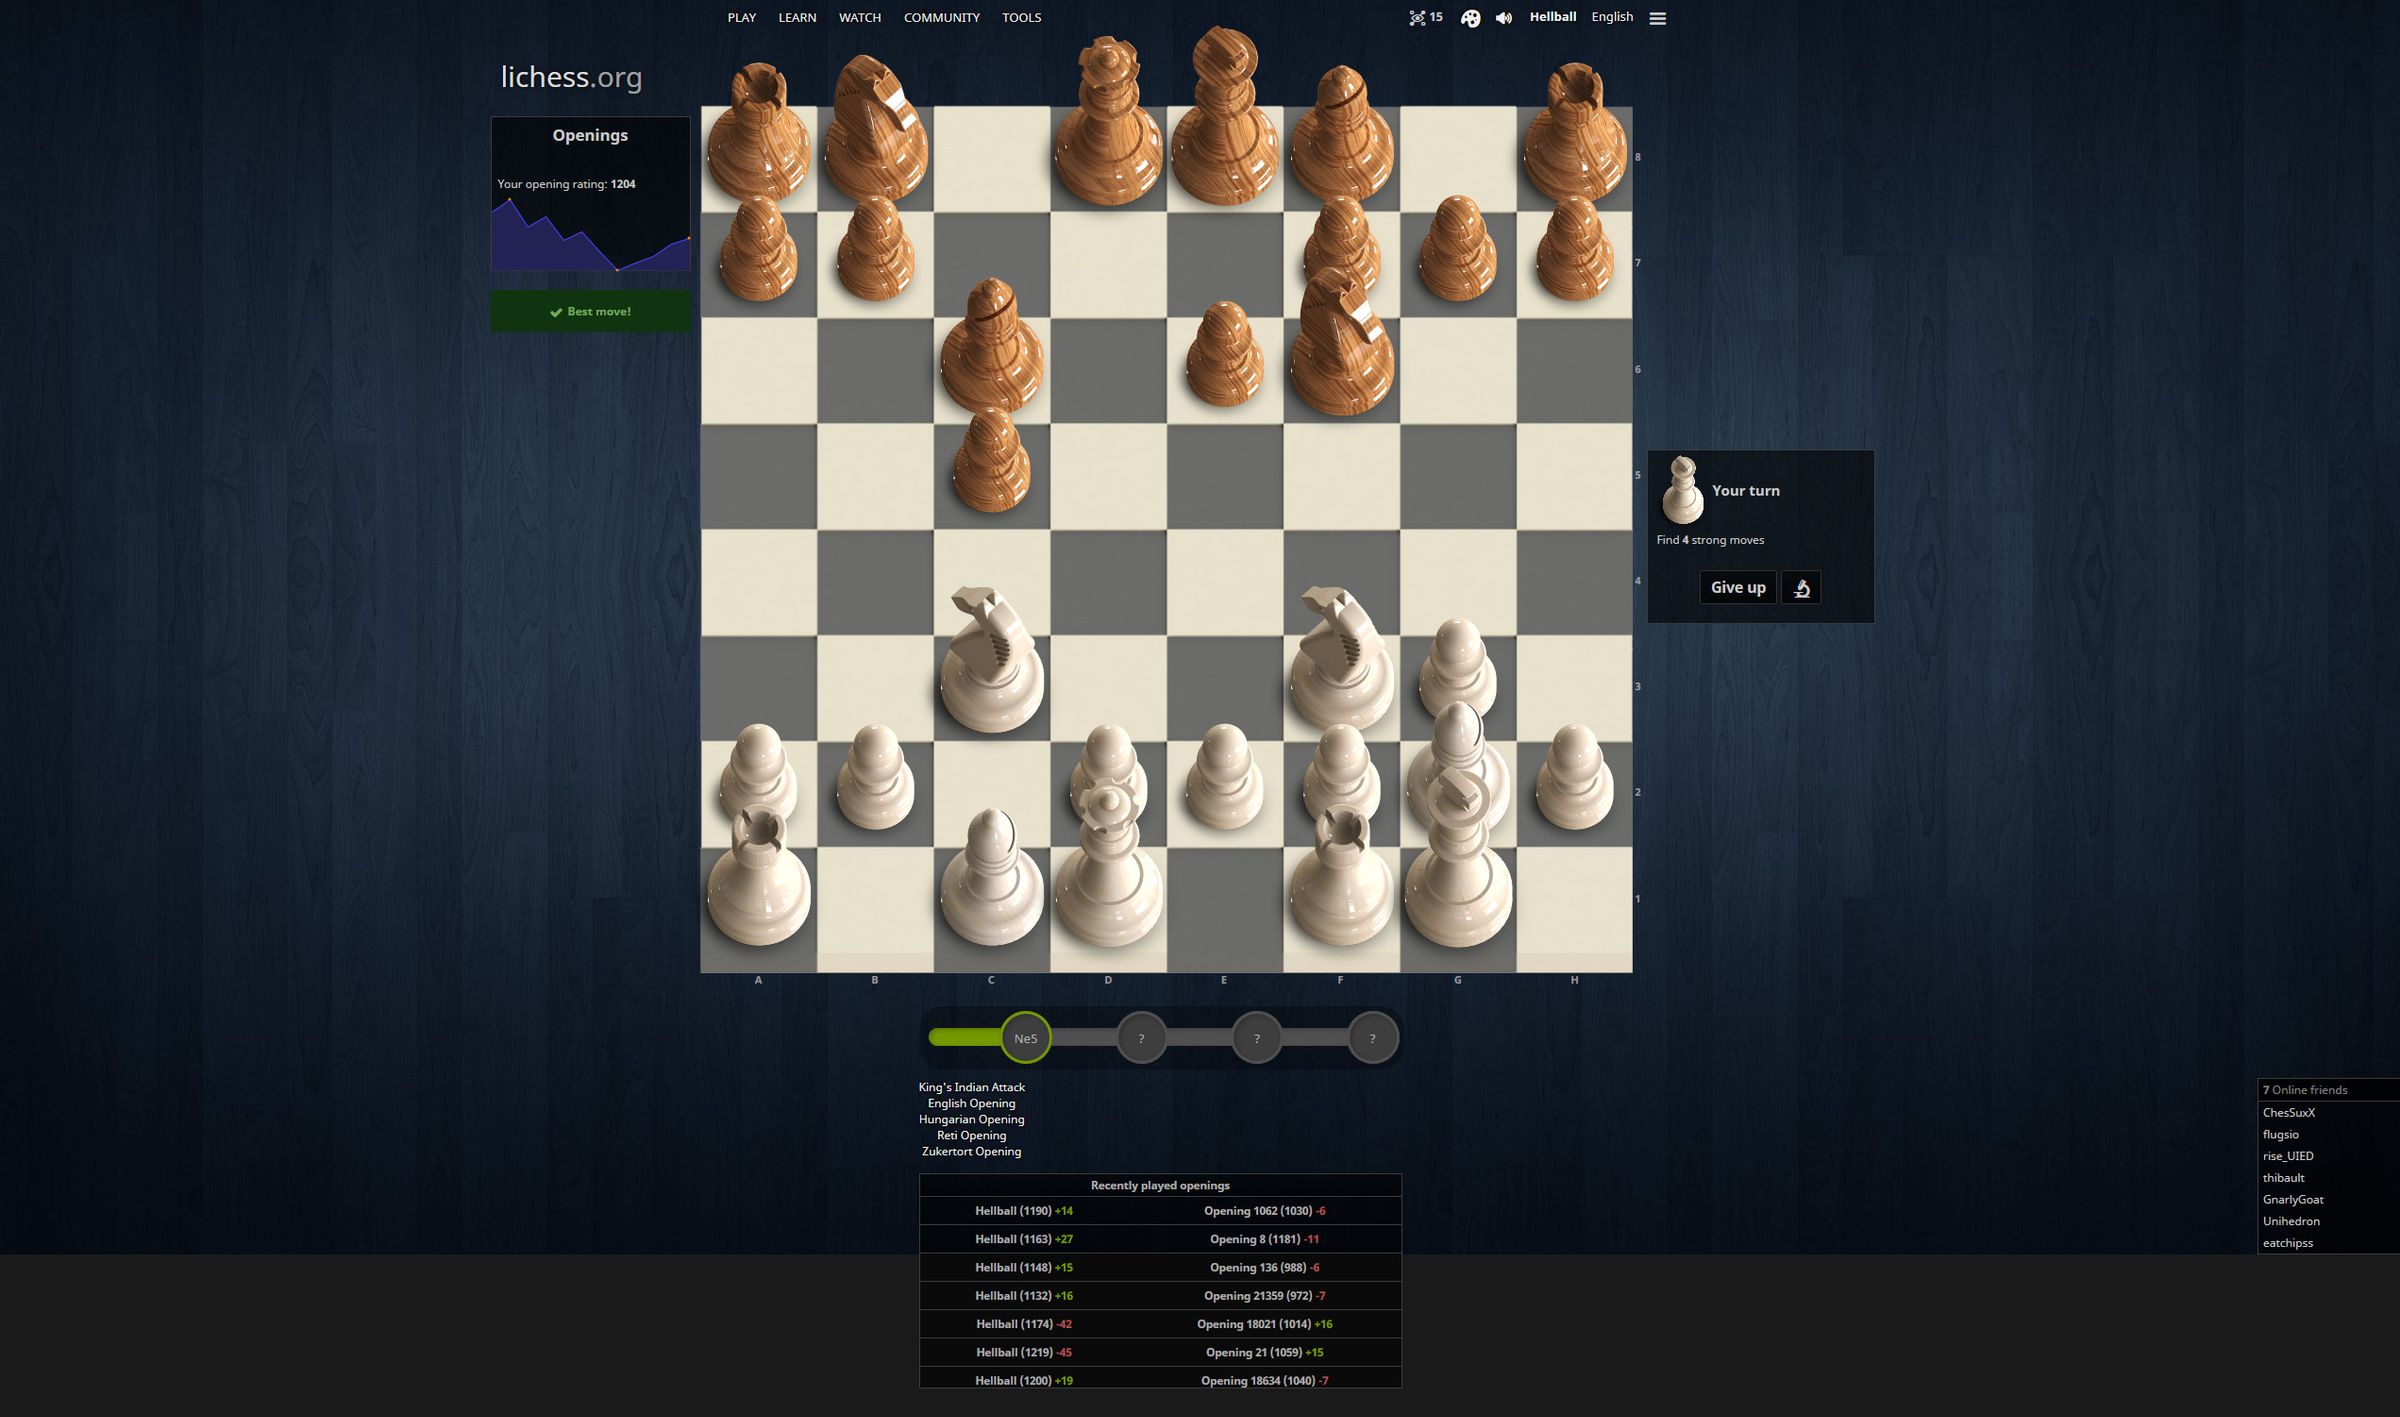Click the TOOLS navigation tab
The image size is (2400, 1417).
(1020, 17)
